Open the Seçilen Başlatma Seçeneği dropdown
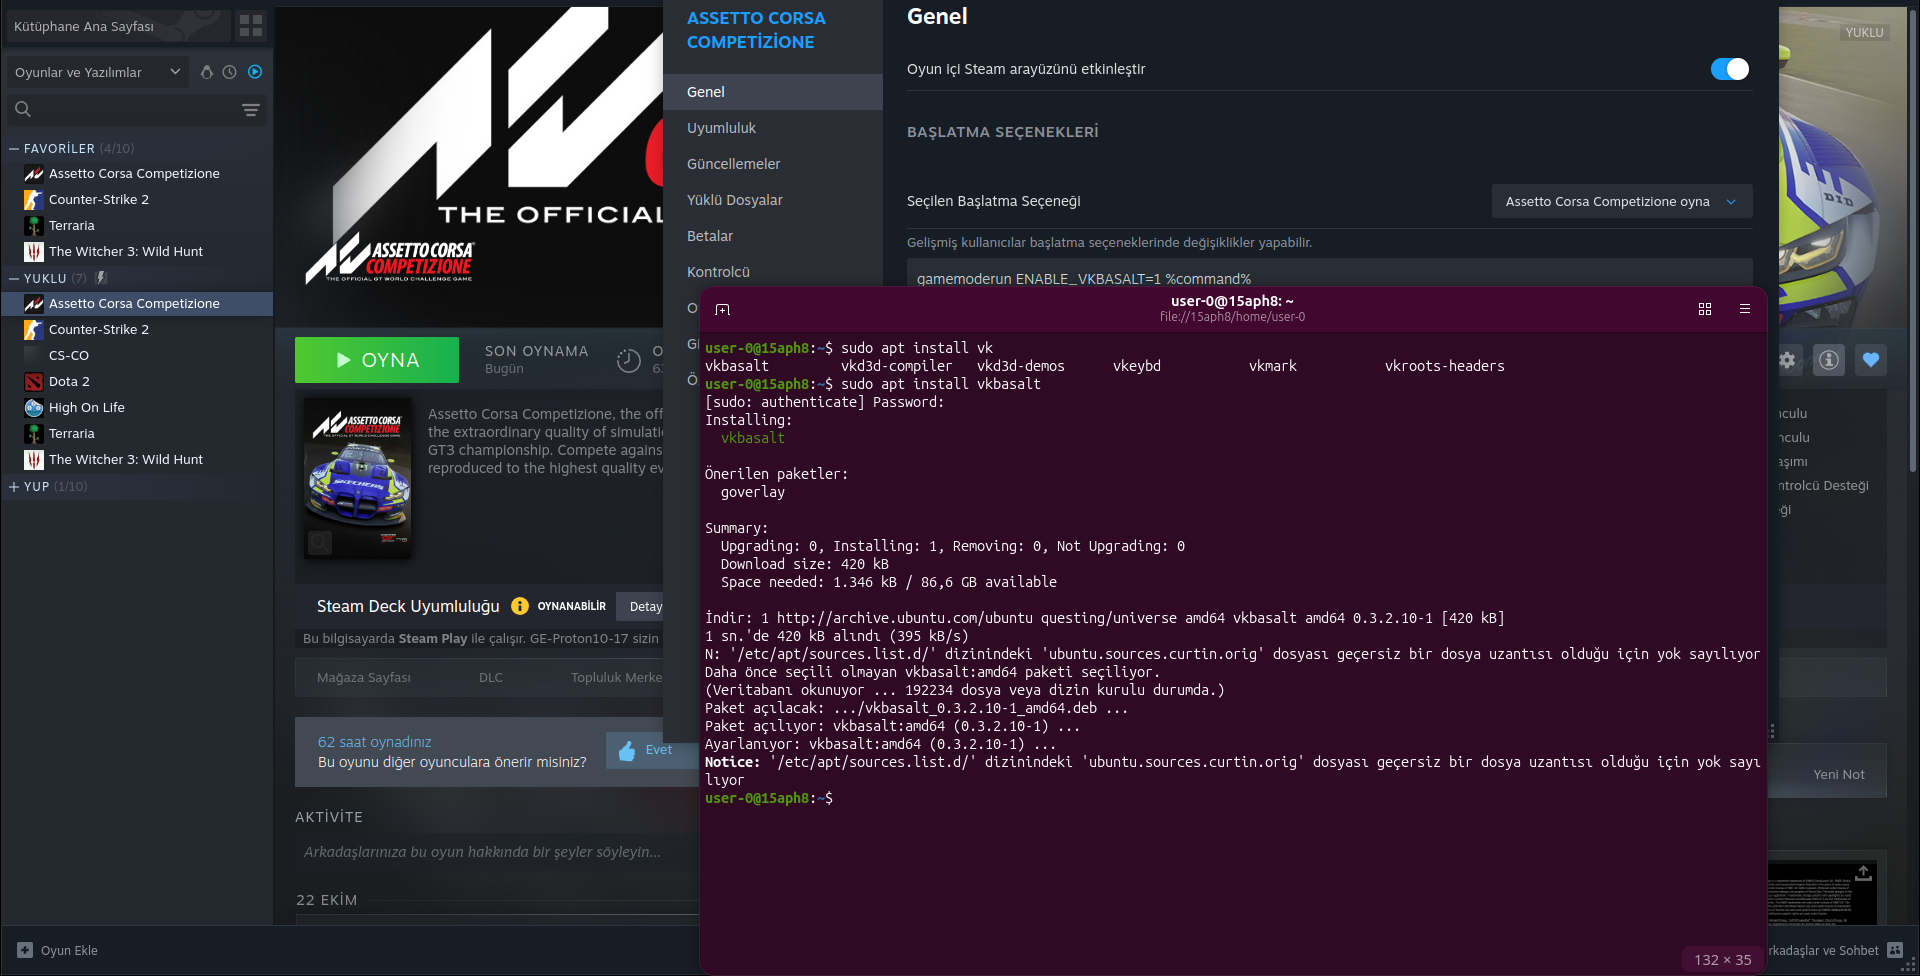This screenshot has height=976, width=1920. [1622, 201]
